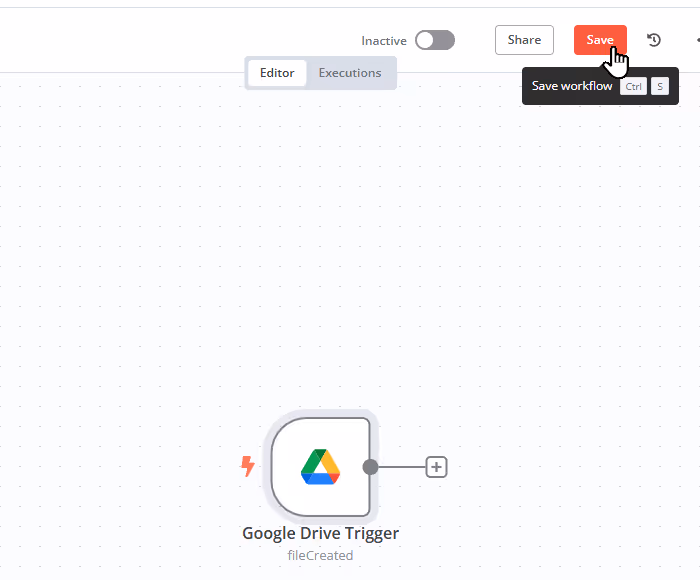
Task: Click the orange lightning trigger icon
Action: coord(247,466)
